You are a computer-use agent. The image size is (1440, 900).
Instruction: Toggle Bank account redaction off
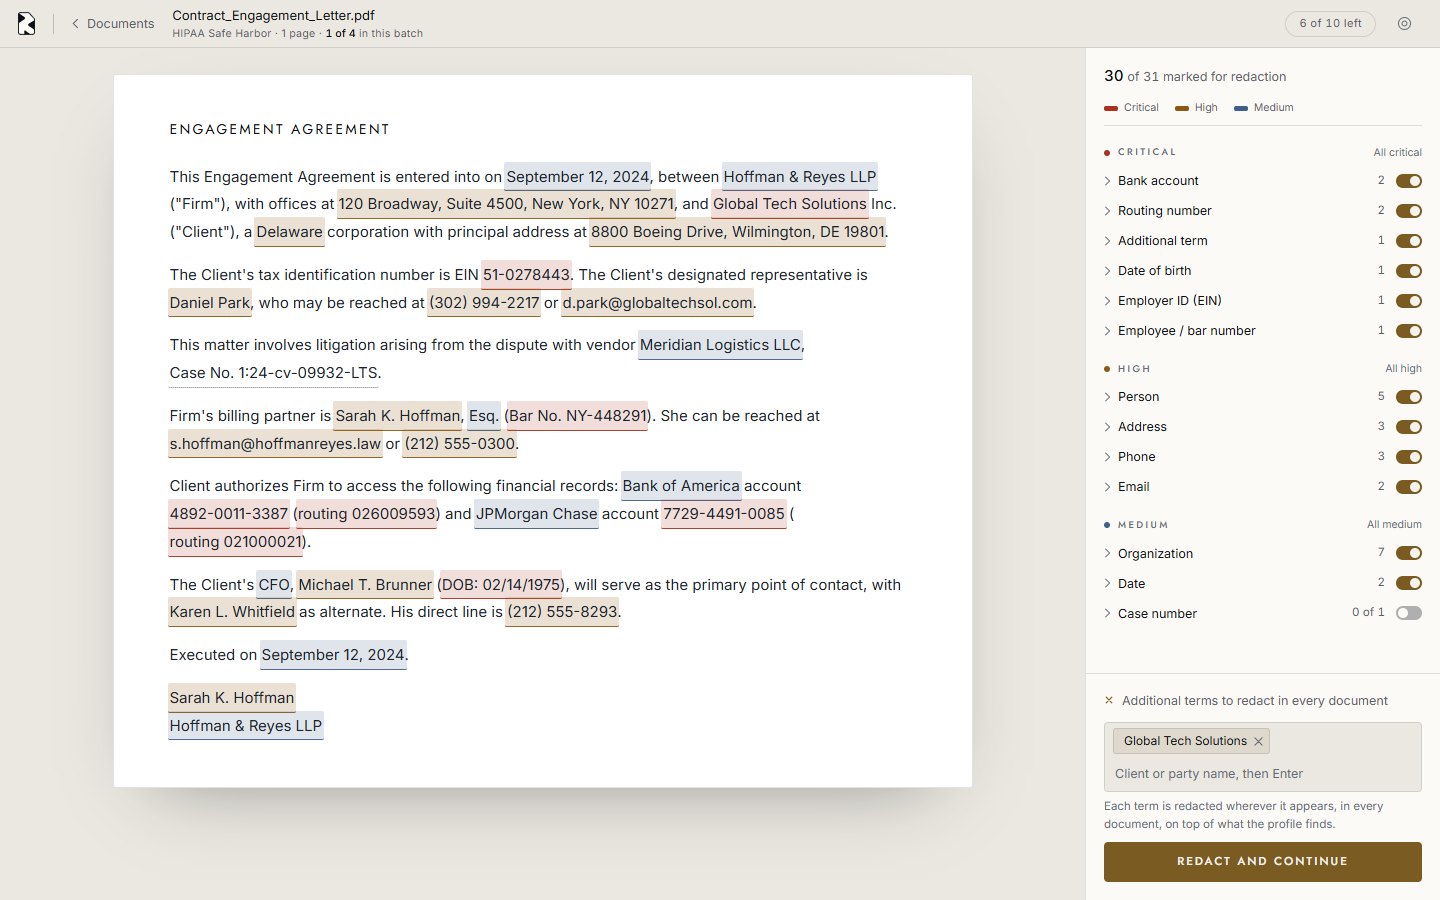tap(1409, 181)
